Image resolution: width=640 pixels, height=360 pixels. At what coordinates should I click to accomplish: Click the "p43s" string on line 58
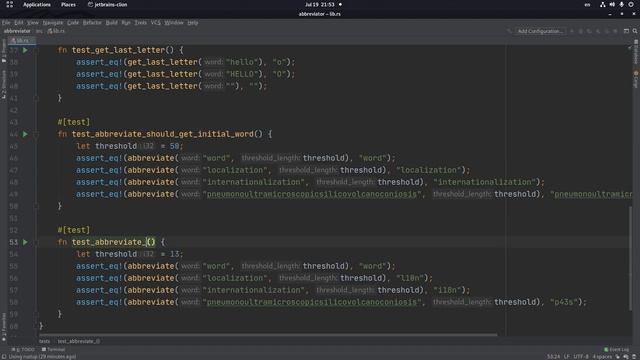564,302
